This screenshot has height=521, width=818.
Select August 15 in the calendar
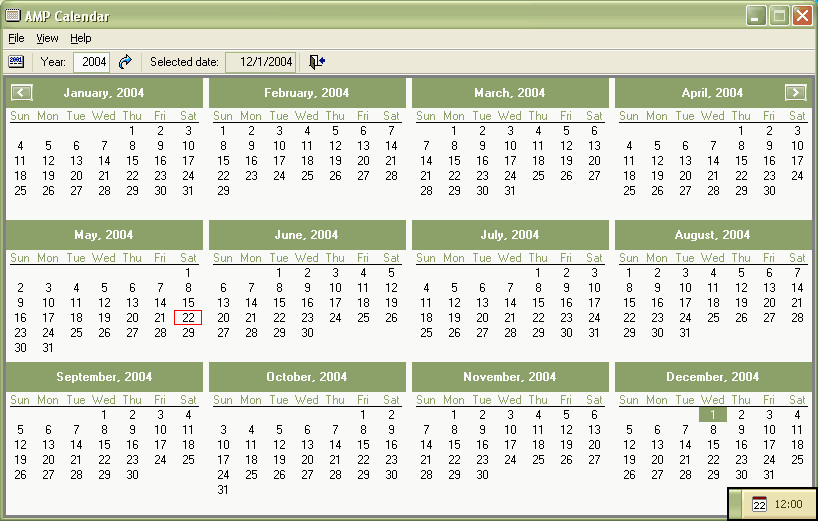(x=629, y=303)
